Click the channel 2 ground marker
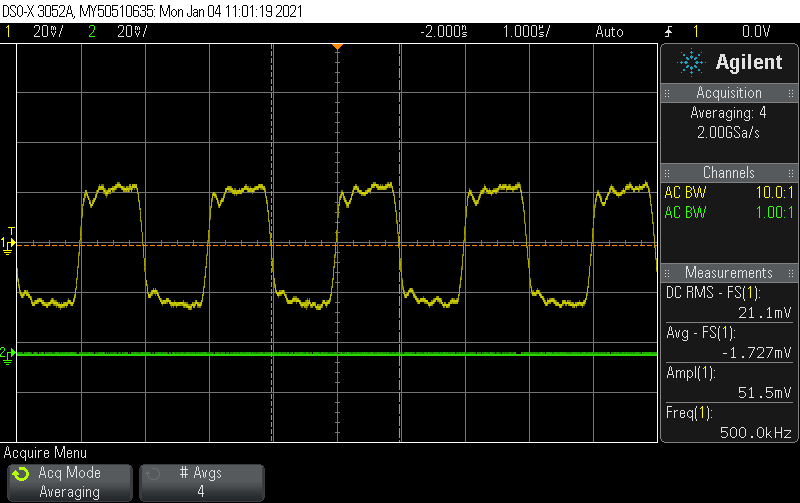The image size is (800, 503). (x=8, y=354)
